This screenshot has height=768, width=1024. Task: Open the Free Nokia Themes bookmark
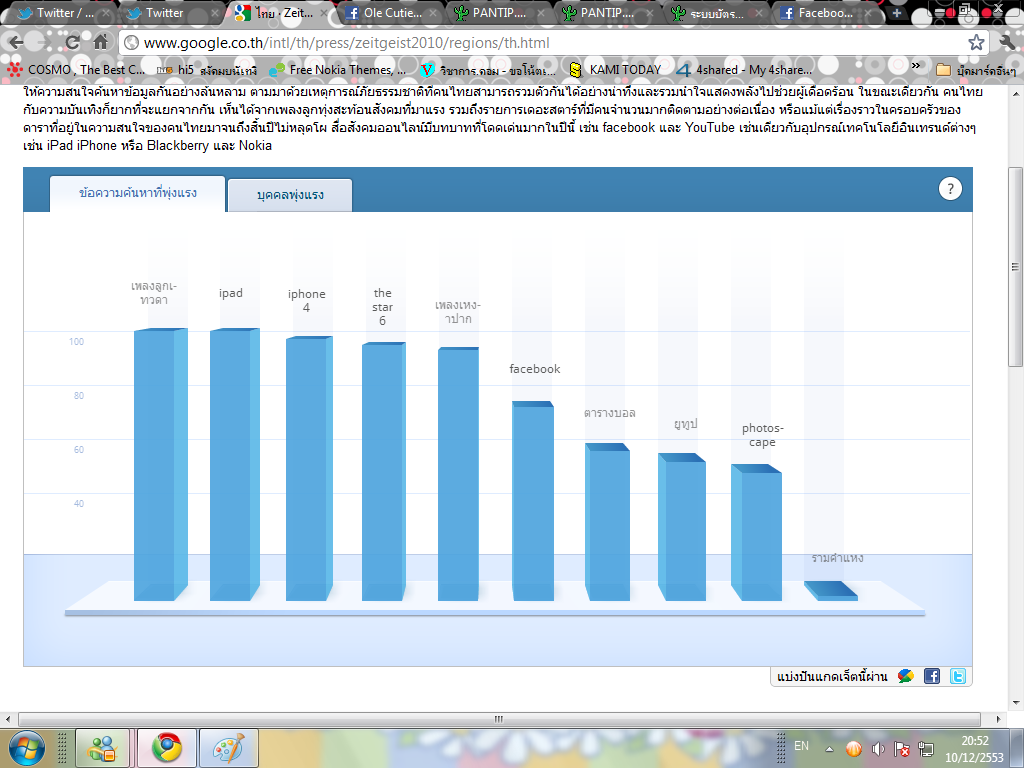pos(338,69)
